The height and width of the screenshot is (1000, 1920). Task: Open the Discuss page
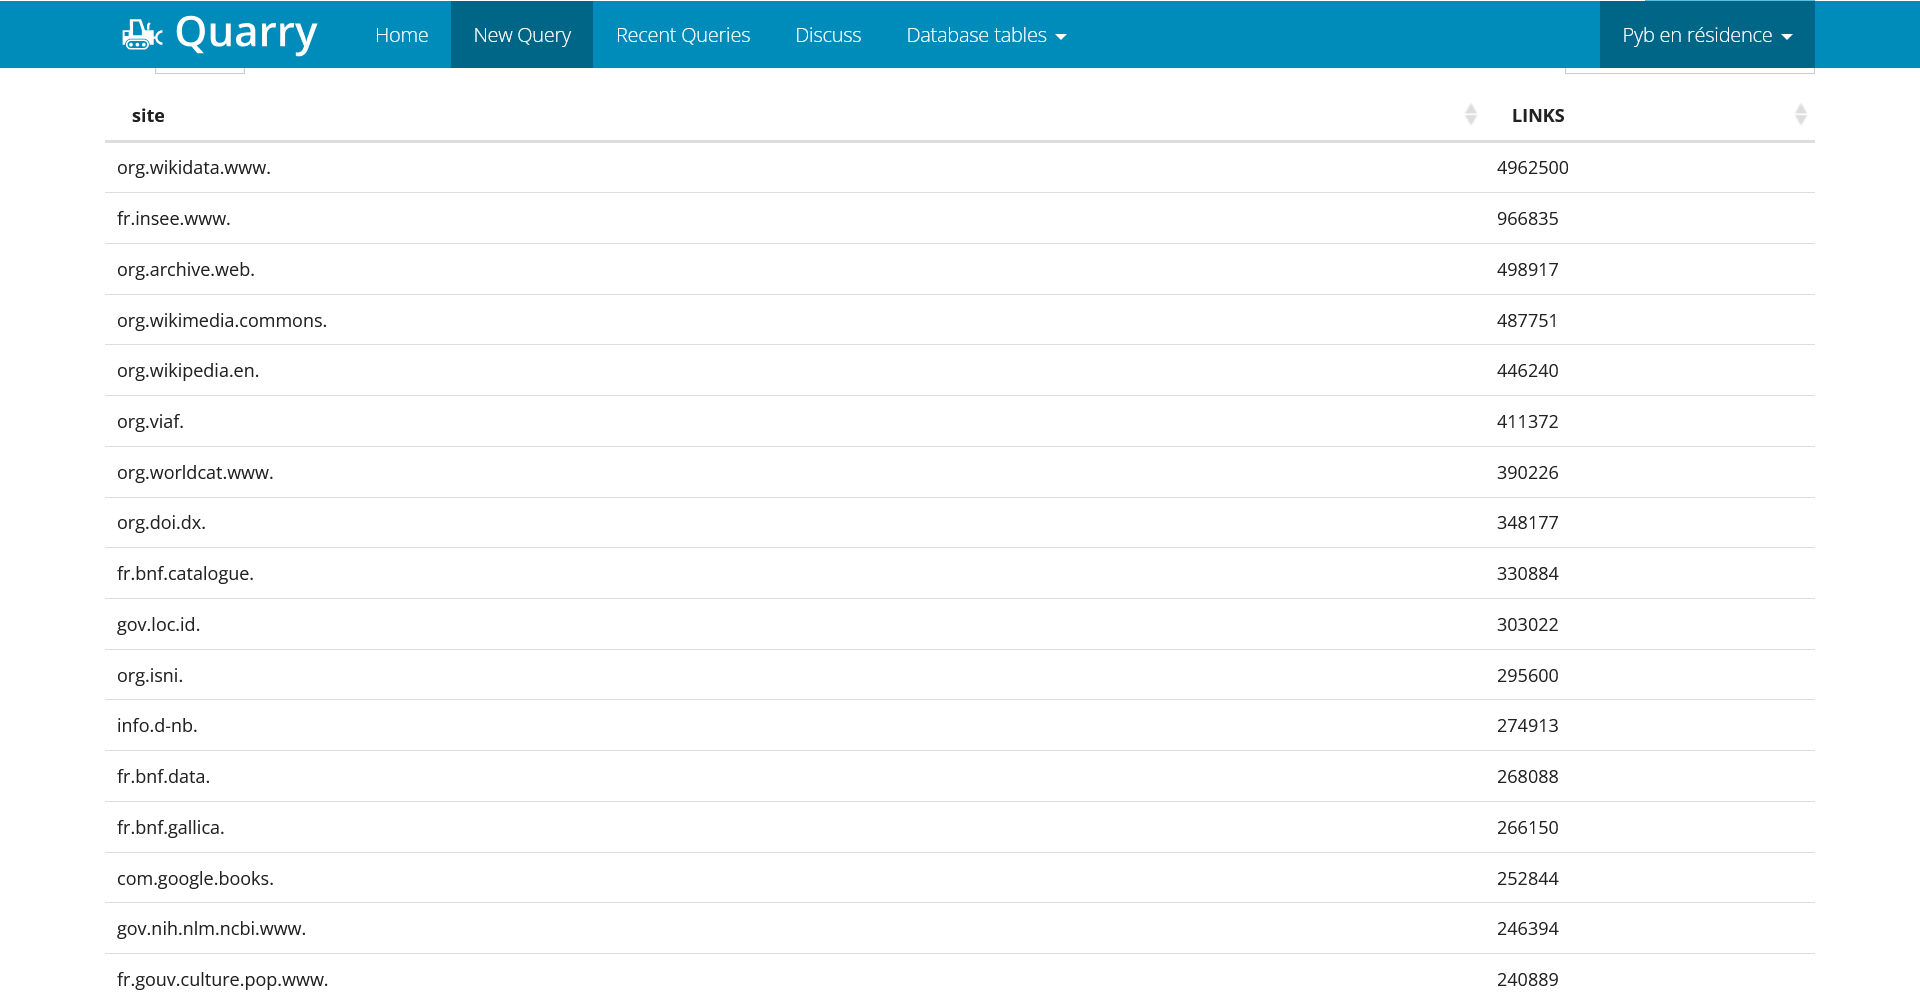(x=828, y=35)
